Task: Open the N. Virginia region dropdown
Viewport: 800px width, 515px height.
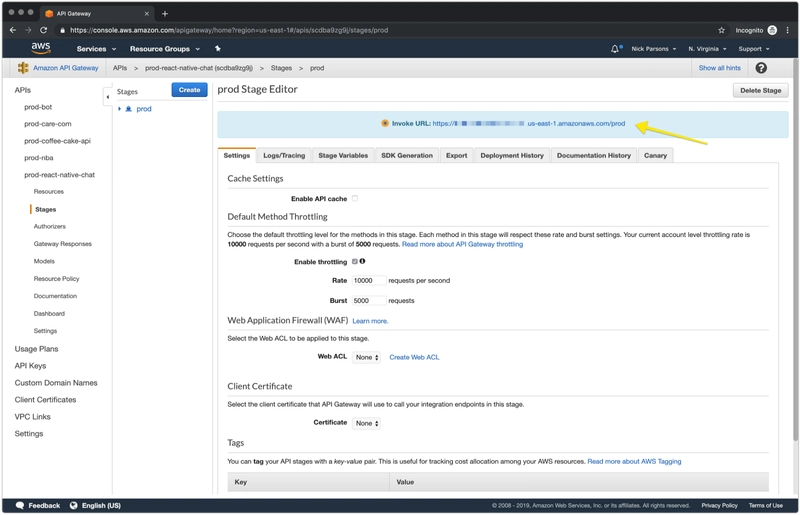Action: [x=707, y=49]
